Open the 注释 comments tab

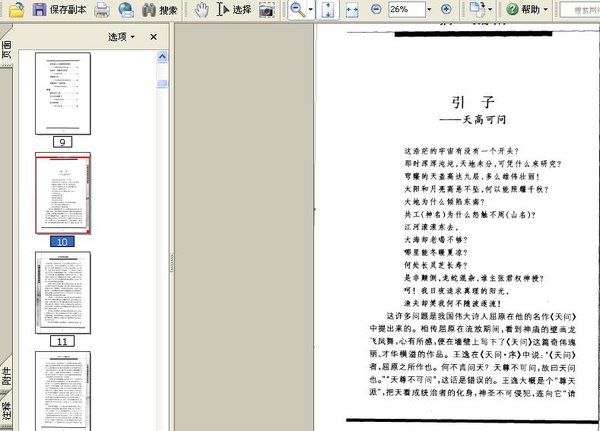tap(6, 411)
